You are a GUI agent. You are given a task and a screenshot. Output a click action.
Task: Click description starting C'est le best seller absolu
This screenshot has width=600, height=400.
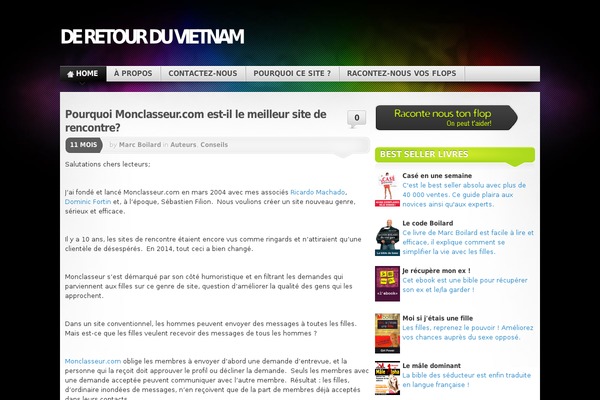(x=464, y=194)
